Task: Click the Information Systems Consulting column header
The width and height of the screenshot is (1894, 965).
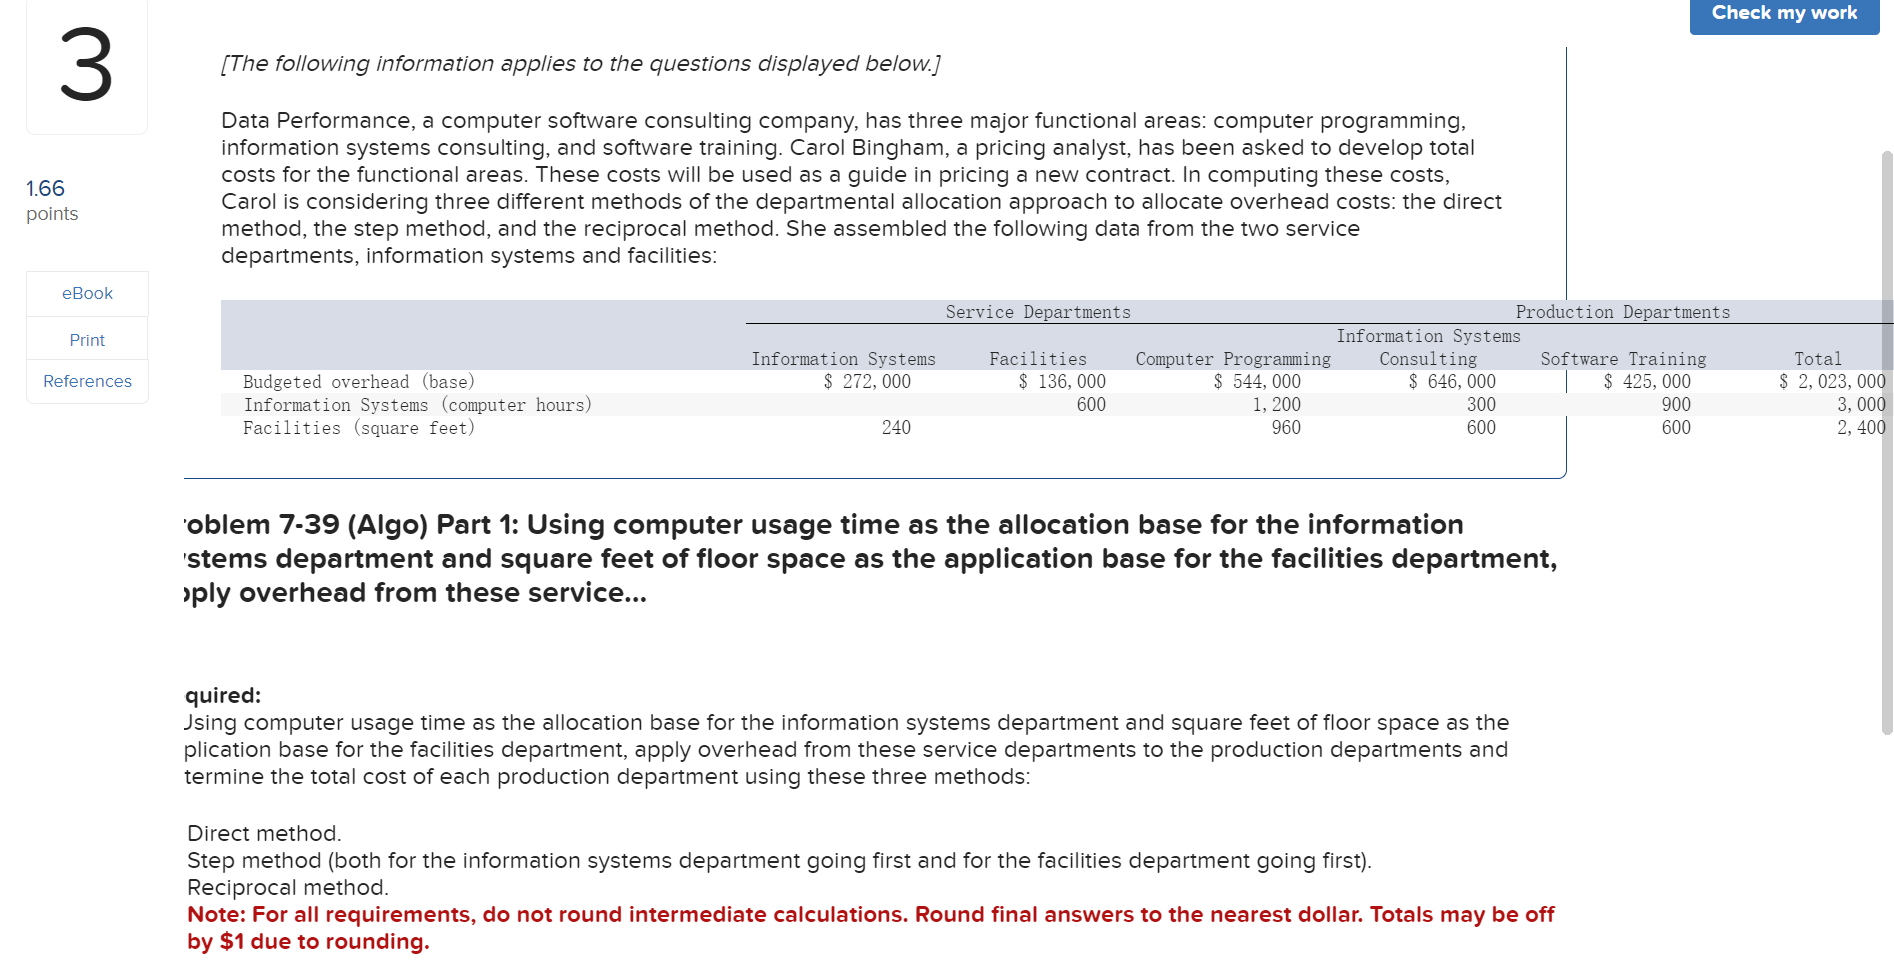Action: tap(1428, 347)
